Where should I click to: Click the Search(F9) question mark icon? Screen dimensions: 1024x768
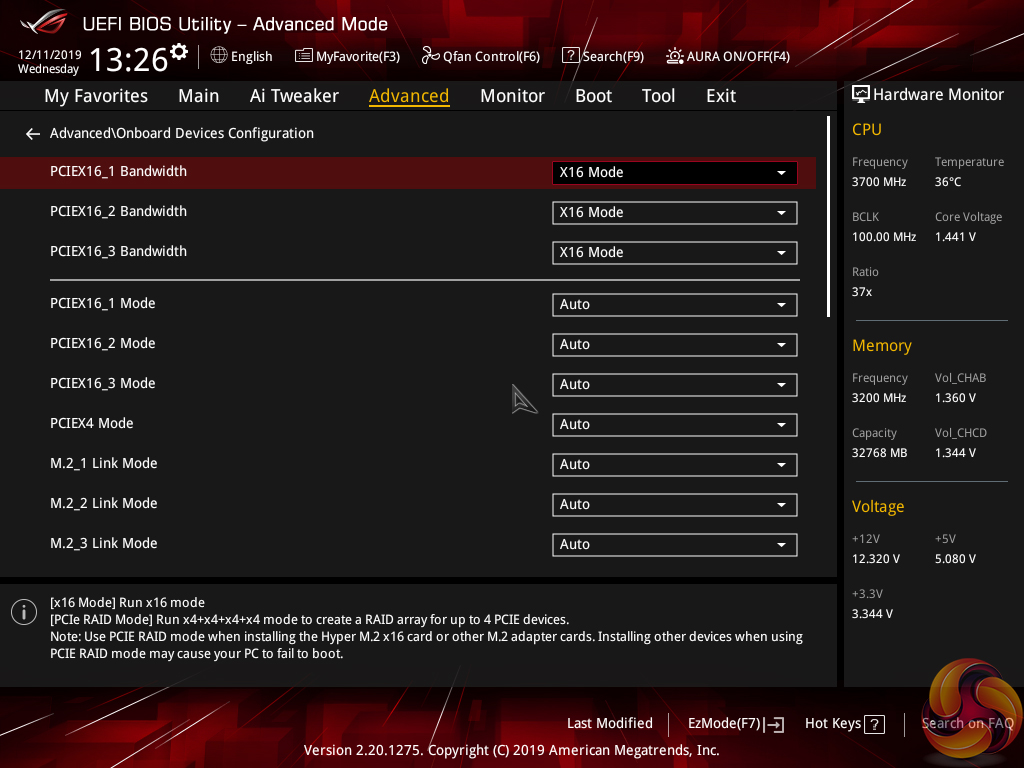(x=570, y=56)
